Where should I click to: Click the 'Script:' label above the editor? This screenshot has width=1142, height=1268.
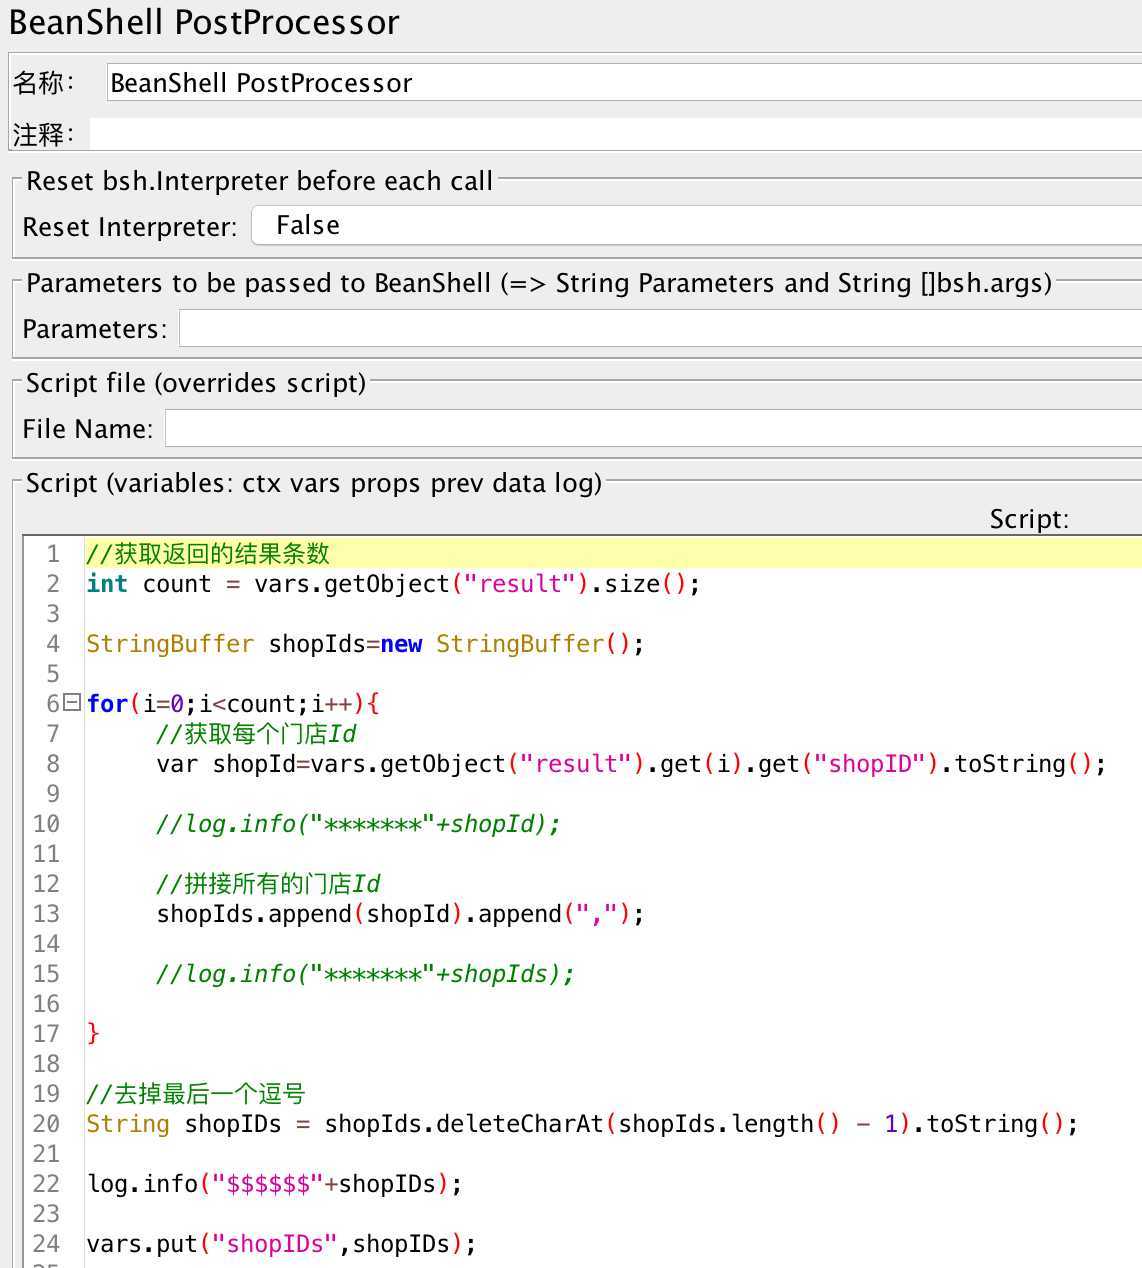(x=1029, y=519)
